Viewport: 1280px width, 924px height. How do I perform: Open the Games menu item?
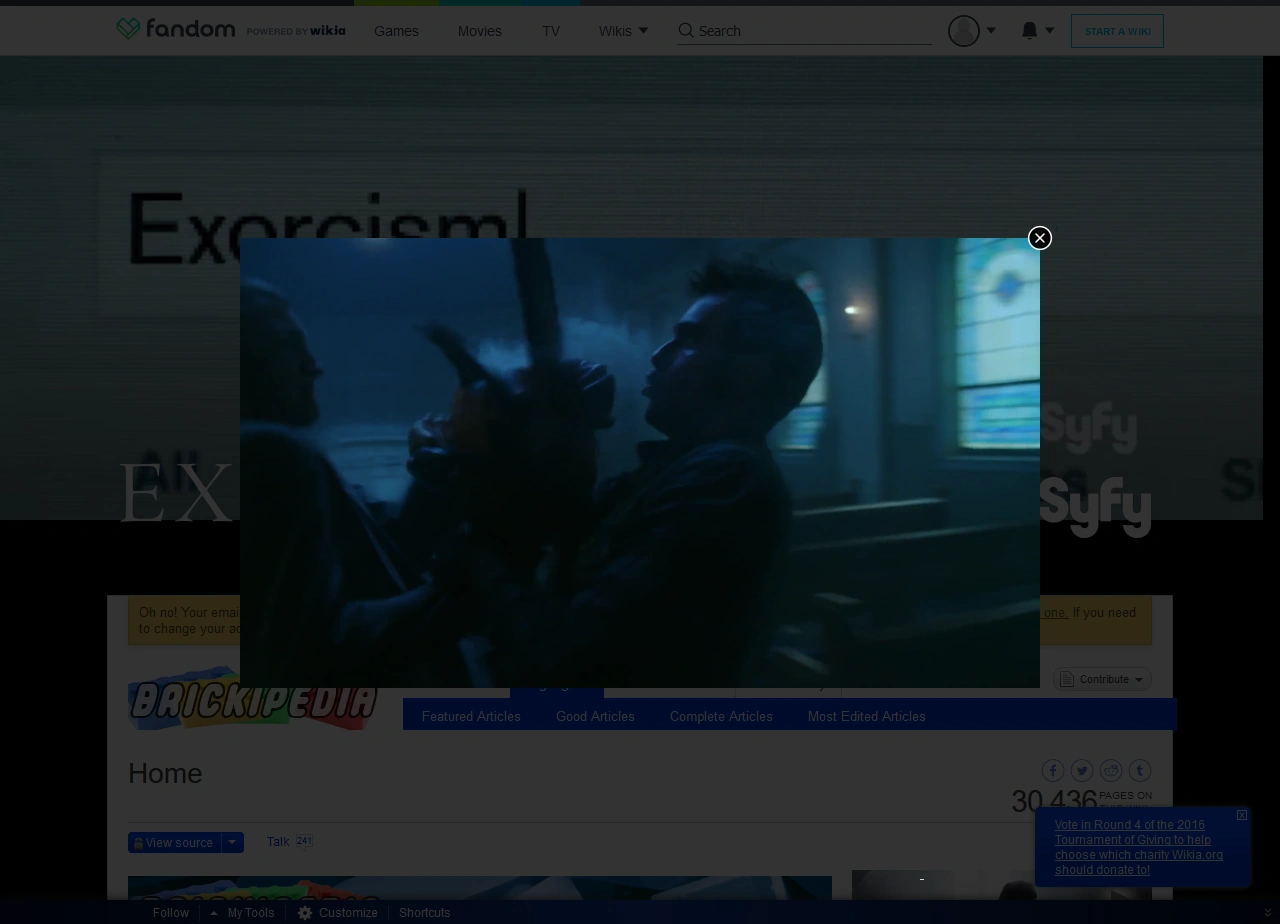pyautogui.click(x=396, y=31)
